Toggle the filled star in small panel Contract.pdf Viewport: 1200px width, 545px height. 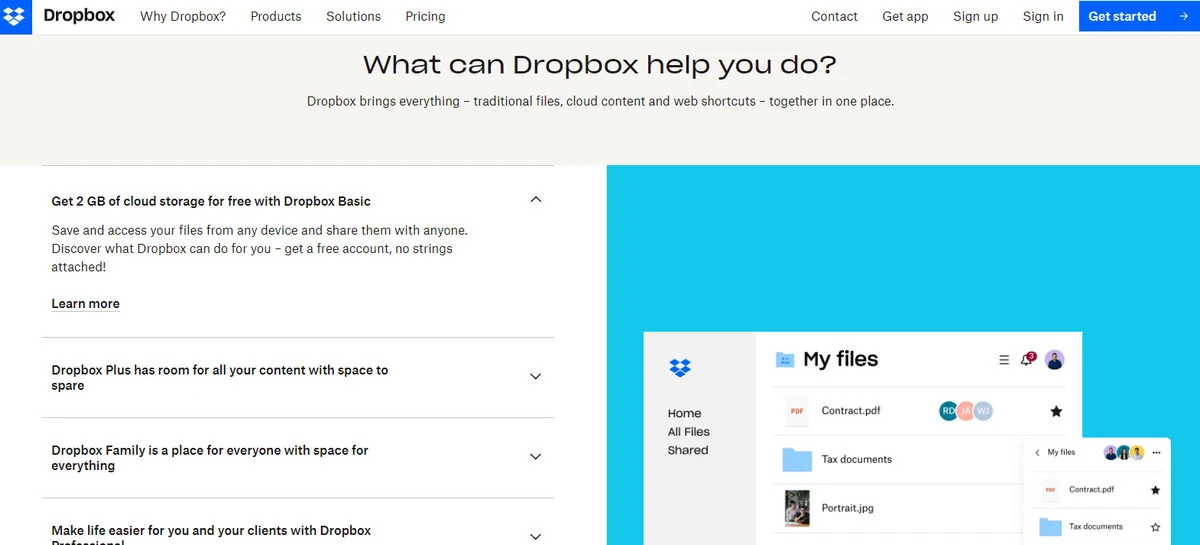[1155, 490]
